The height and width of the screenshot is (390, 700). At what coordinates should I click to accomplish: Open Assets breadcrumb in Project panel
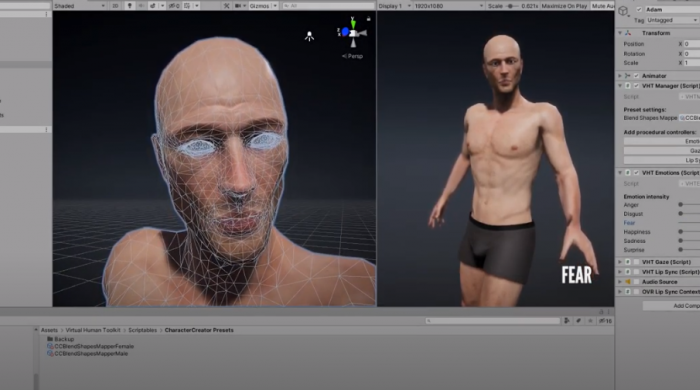(x=49, y=330)
